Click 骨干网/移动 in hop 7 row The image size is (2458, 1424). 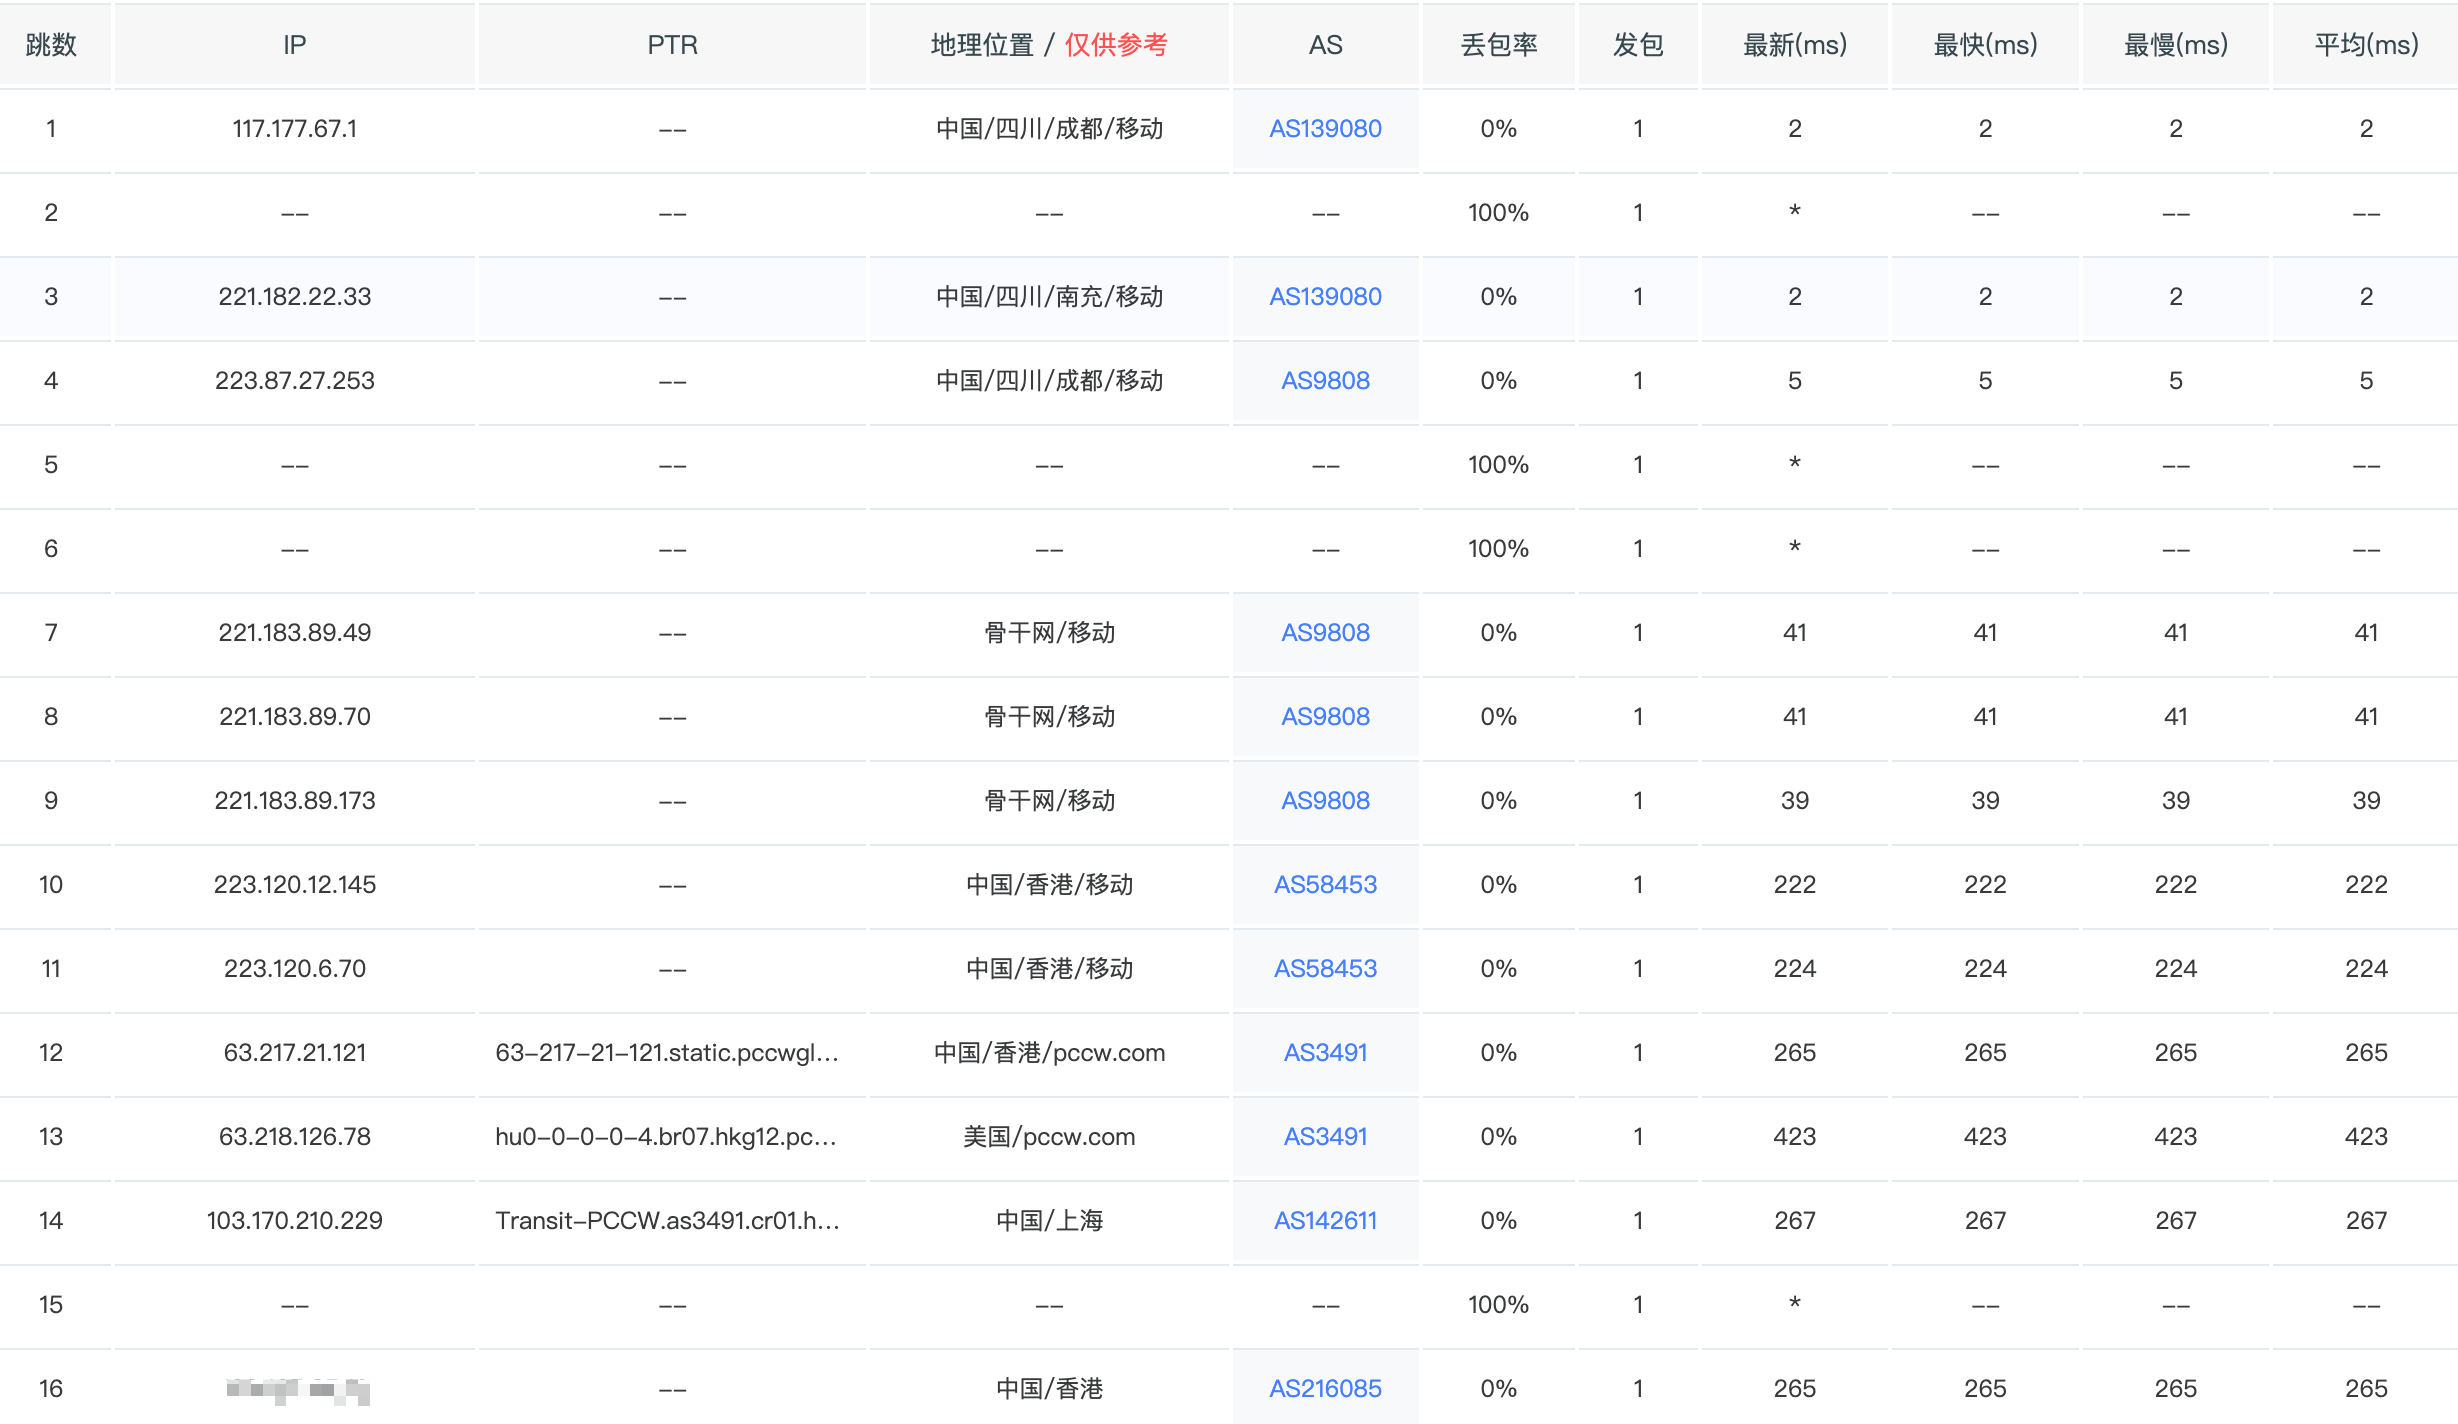point(1049,633)
